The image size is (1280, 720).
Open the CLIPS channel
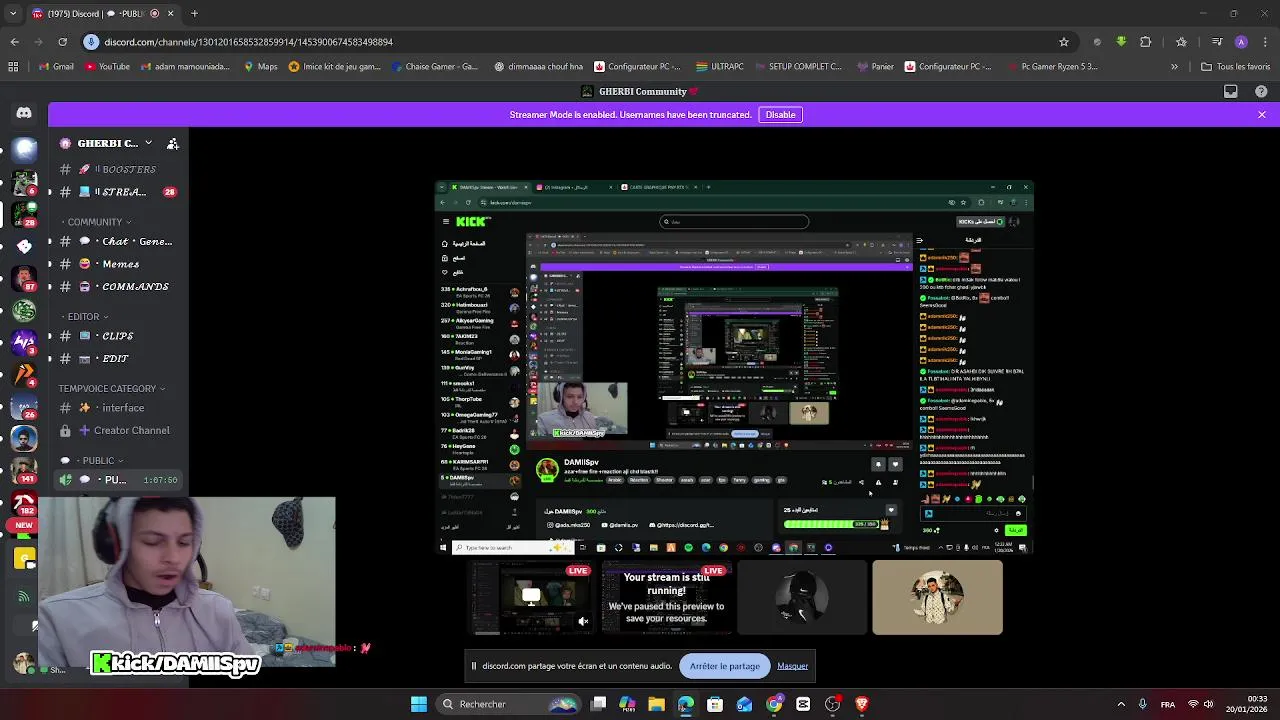(x=118, y=336)
